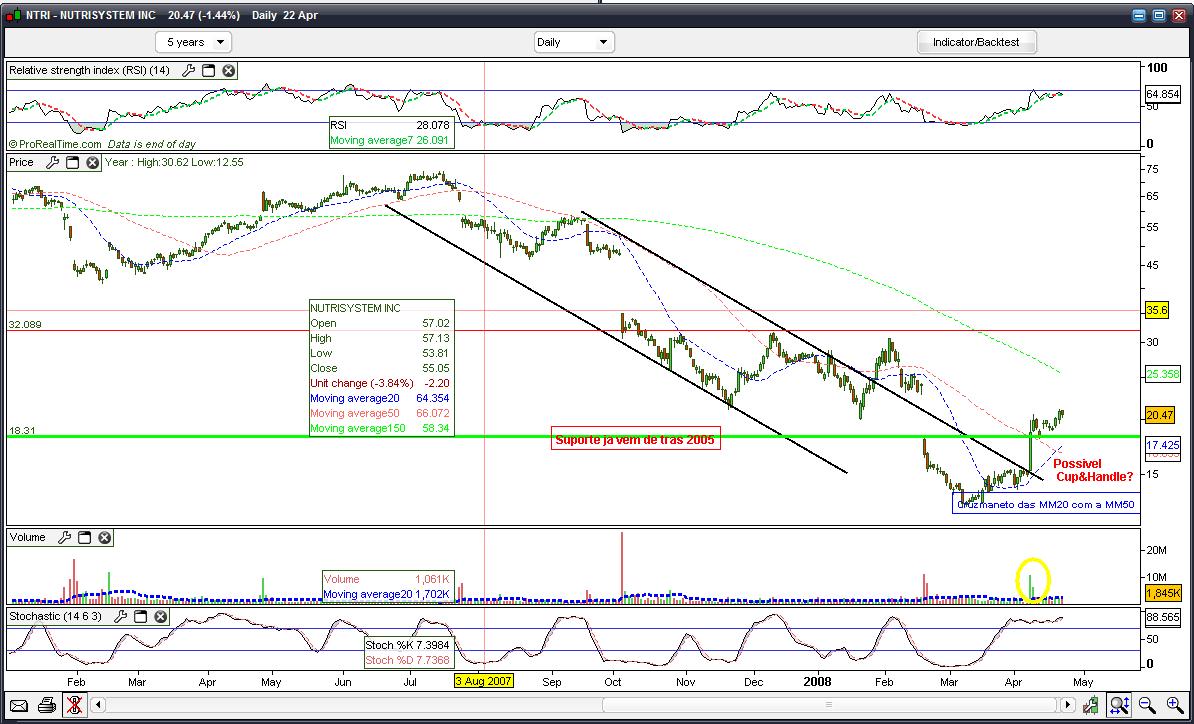Click the 35.6 price level label
The height and width of the screenshot is (724, 1194).
tap(1157, 311)
